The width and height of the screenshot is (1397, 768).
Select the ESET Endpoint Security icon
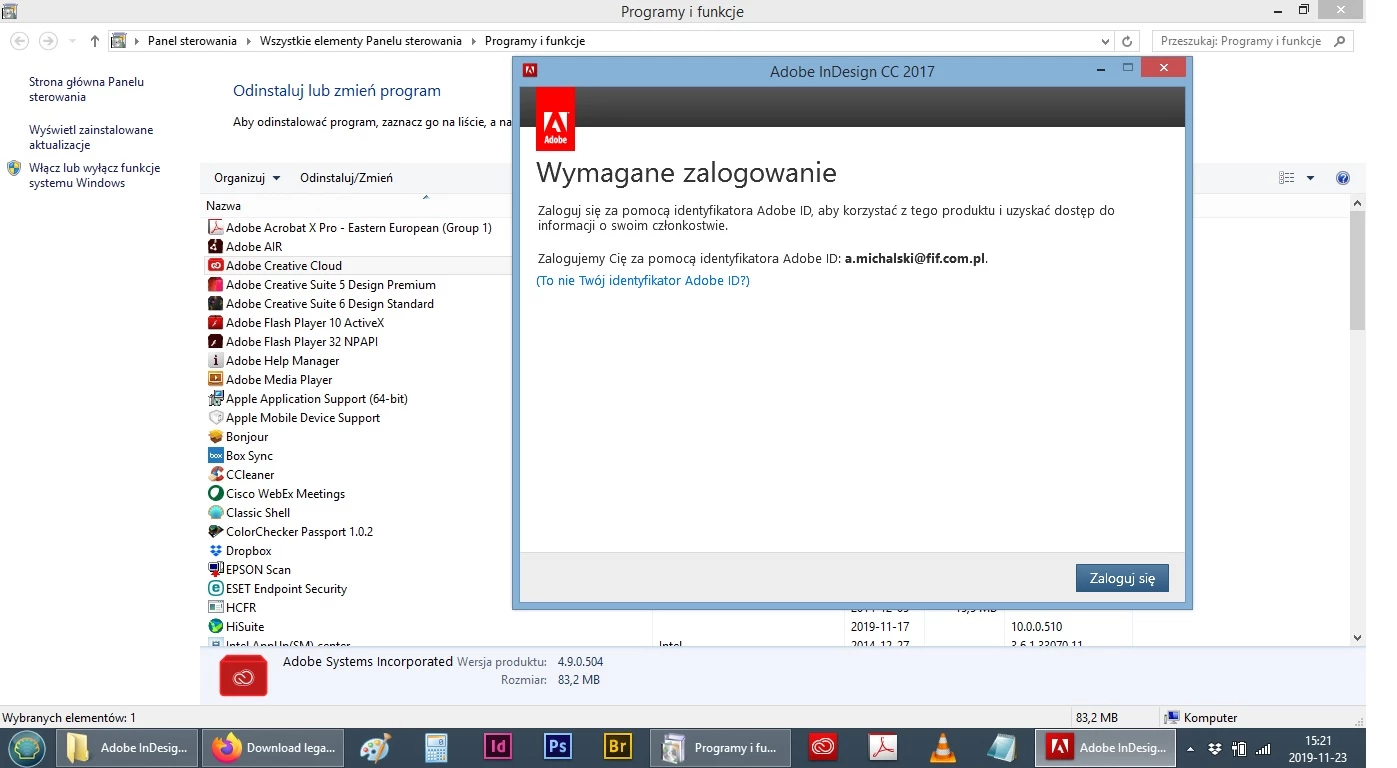coord(215,589)
